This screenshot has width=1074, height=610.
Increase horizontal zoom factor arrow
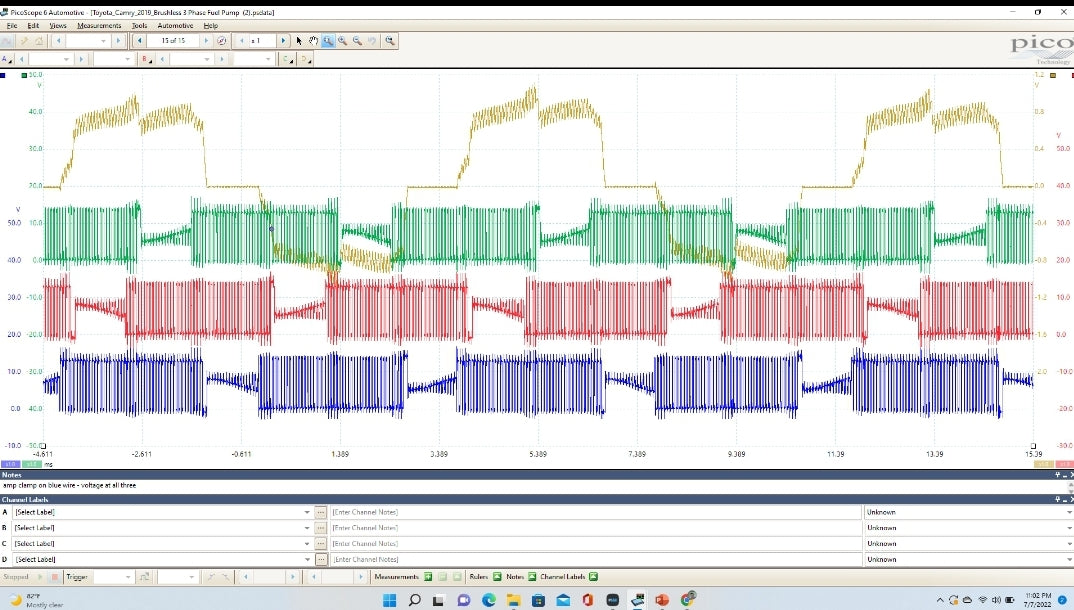(283, 41)
